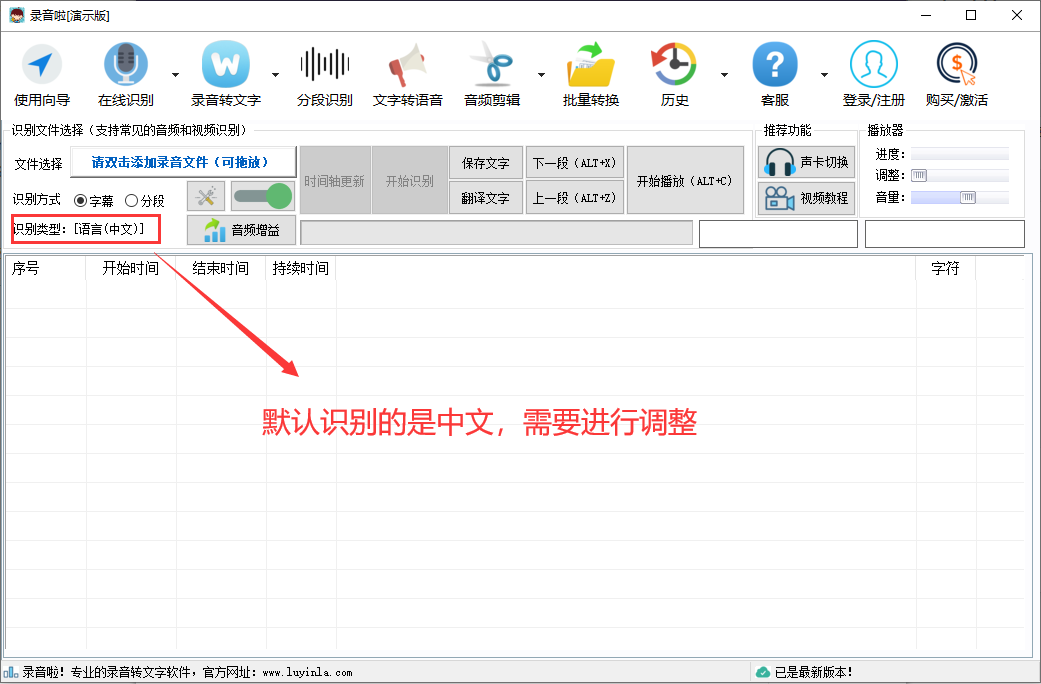Click the 字符 column header
Viewport: 1041px width, 684px height.
click(x=945, y=268)
